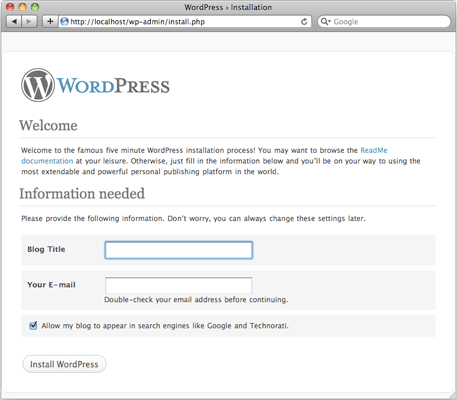Go forward with the Safari forward arrow
Viewport: 457px width, 400px height.
(x=29, y=22)
